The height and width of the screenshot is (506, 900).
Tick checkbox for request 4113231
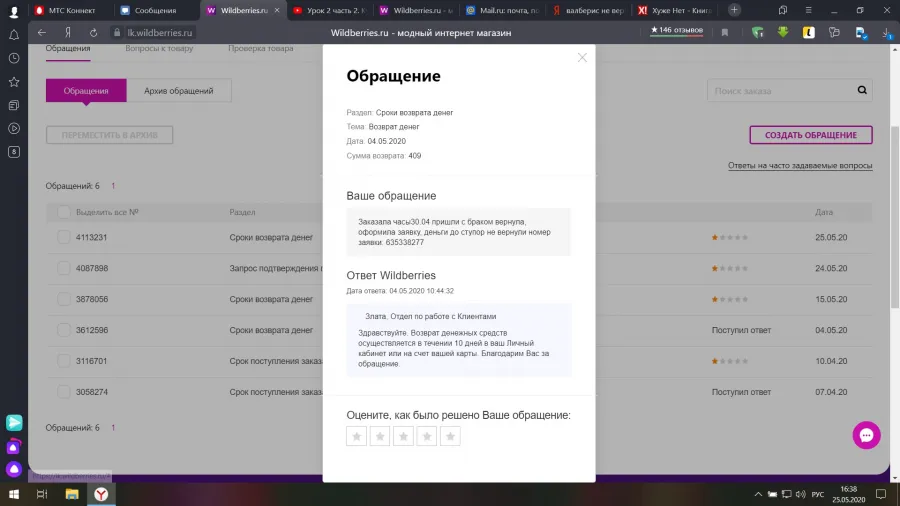(64, 237)
